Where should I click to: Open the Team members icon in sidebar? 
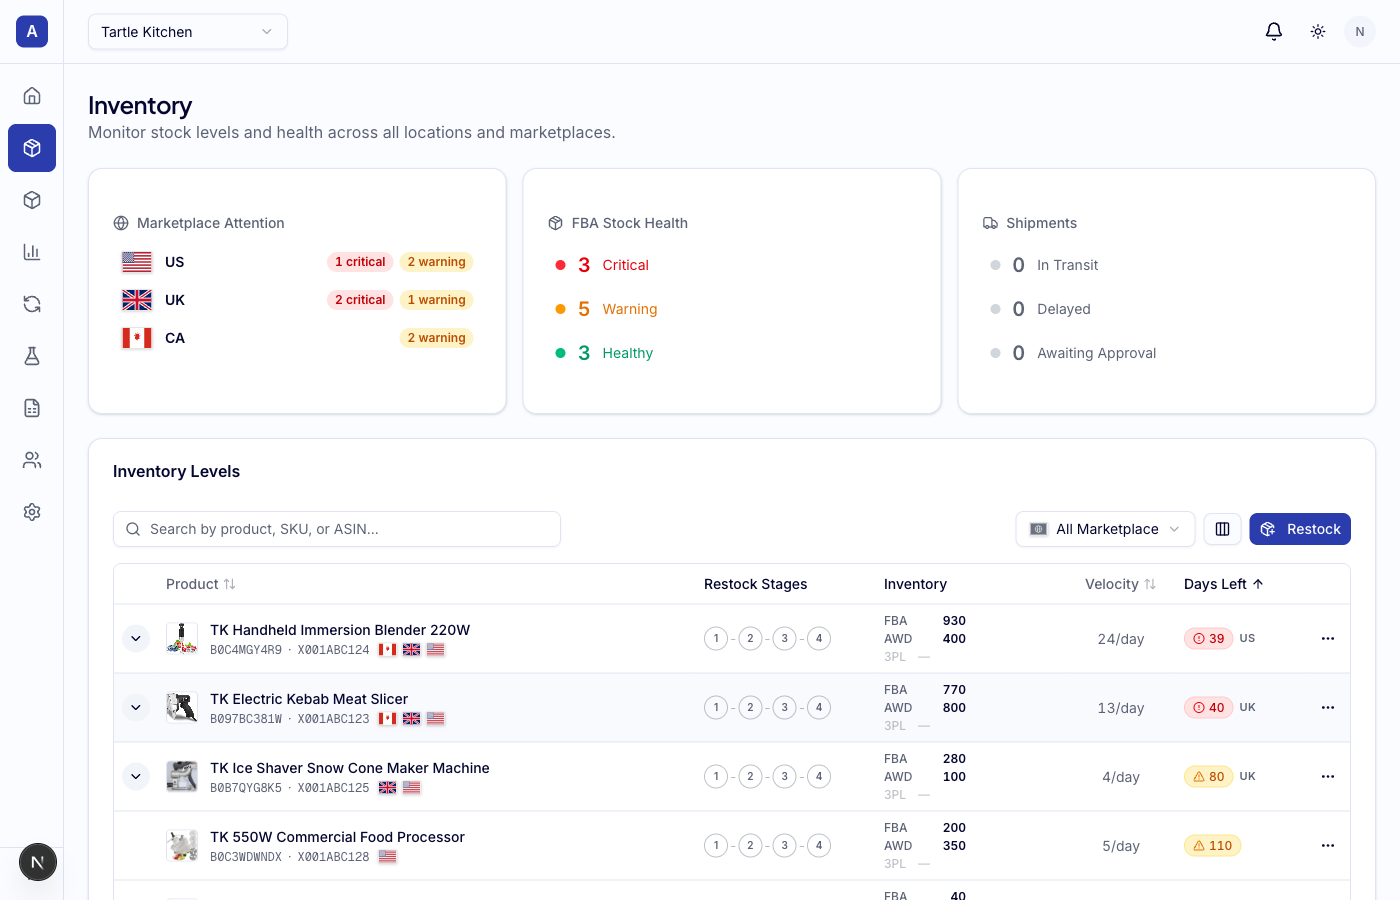31,459
